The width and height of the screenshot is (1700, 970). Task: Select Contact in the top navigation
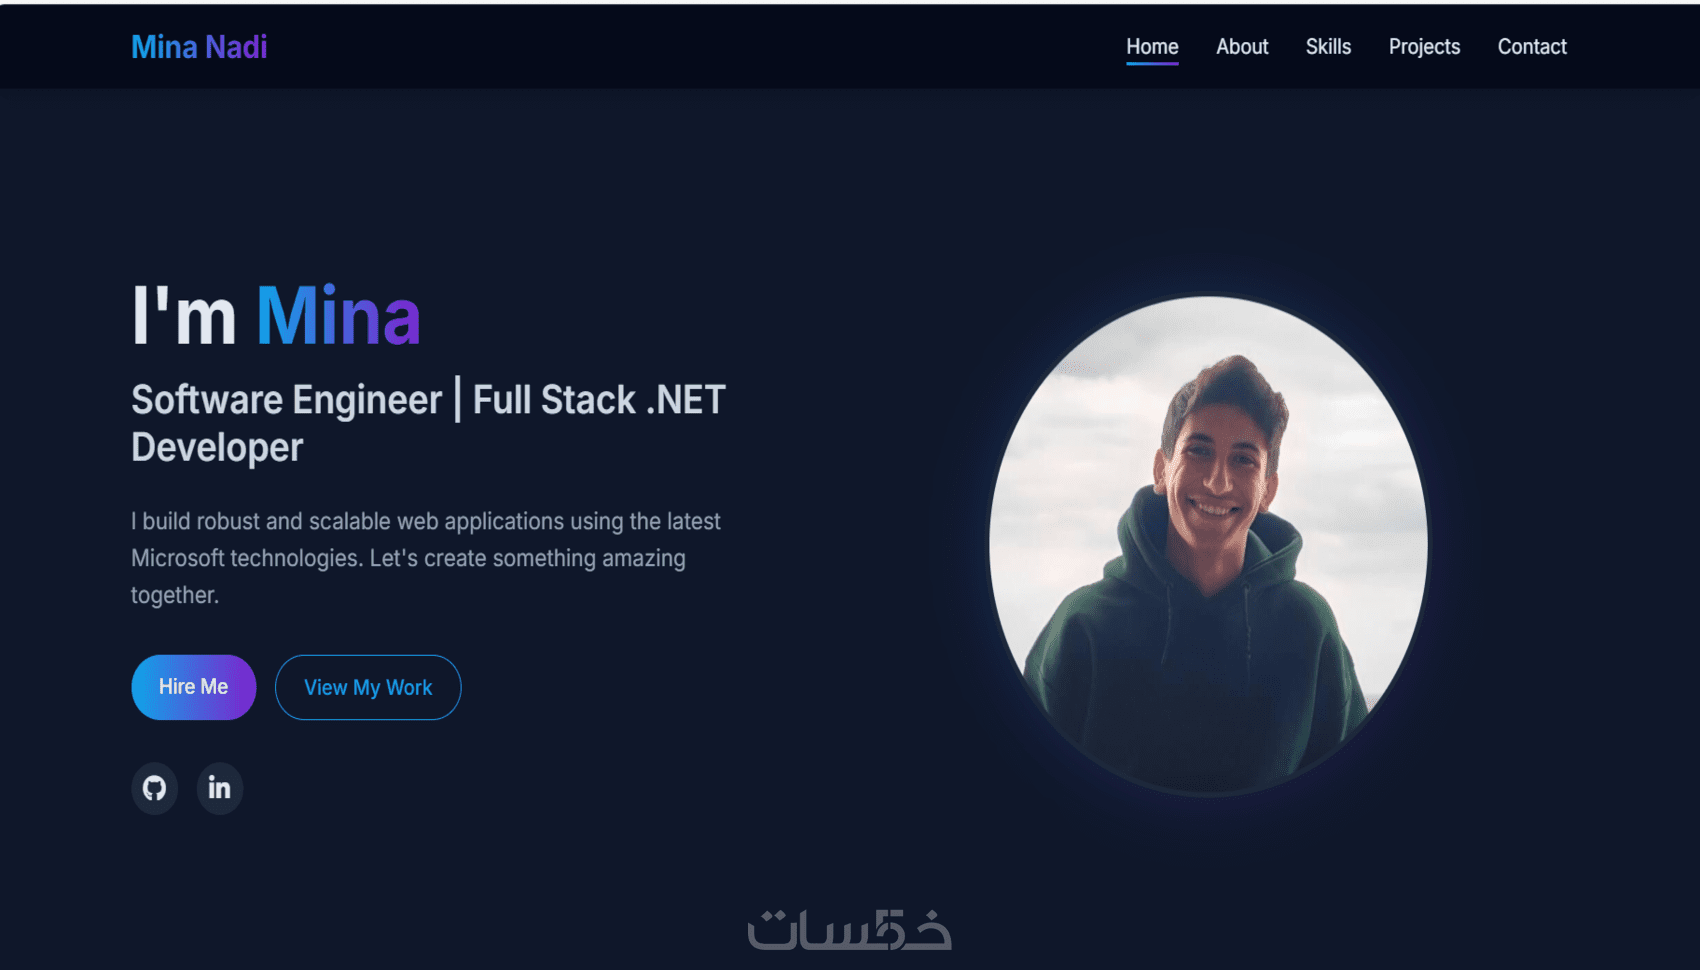1532,47
